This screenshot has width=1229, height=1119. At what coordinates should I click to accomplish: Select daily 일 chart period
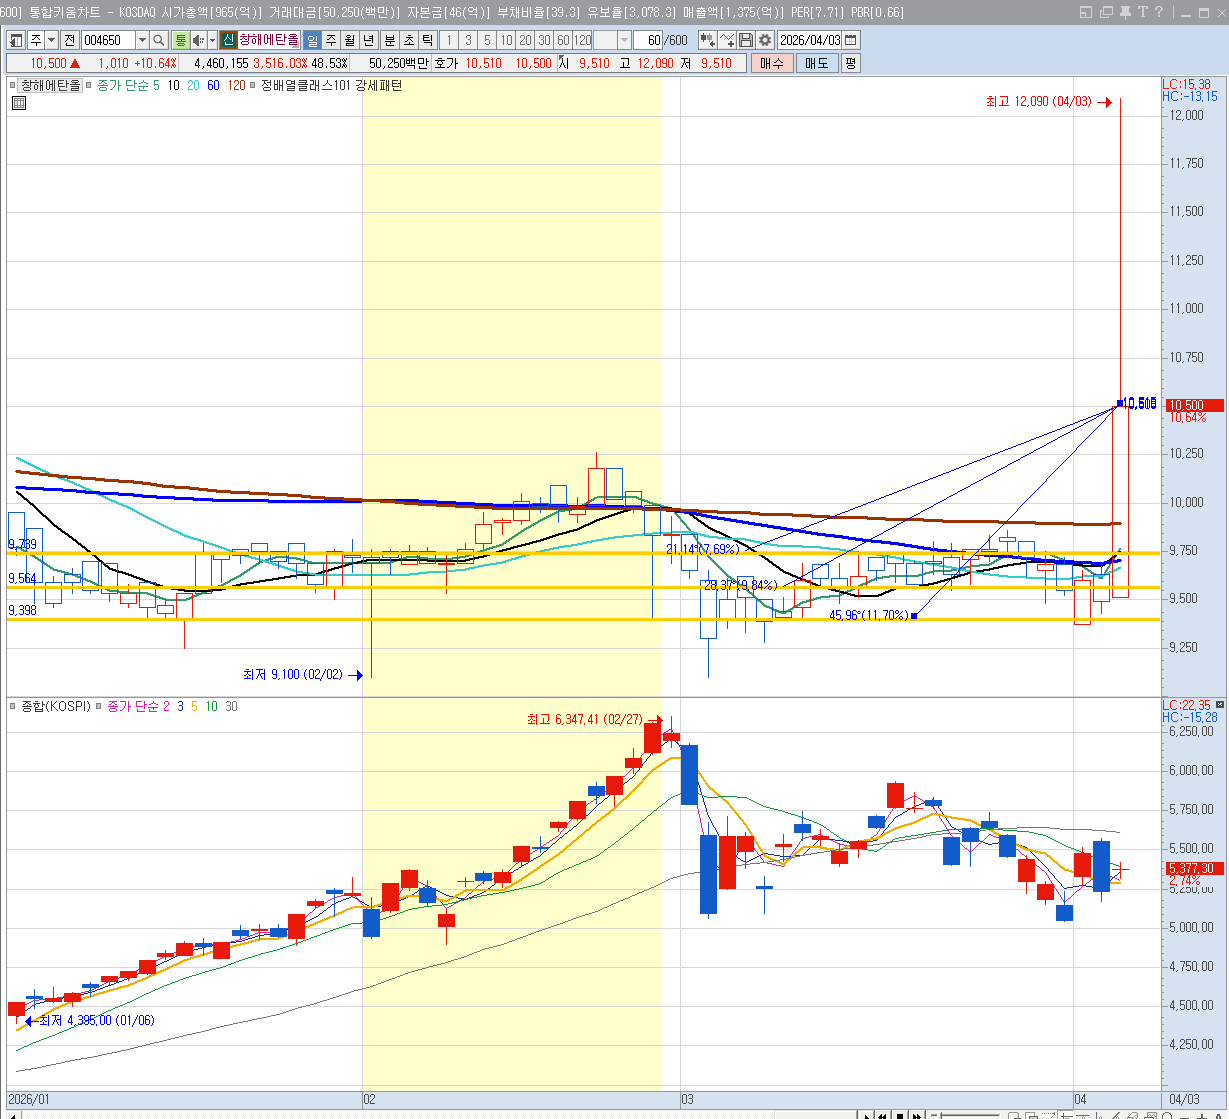312,40
